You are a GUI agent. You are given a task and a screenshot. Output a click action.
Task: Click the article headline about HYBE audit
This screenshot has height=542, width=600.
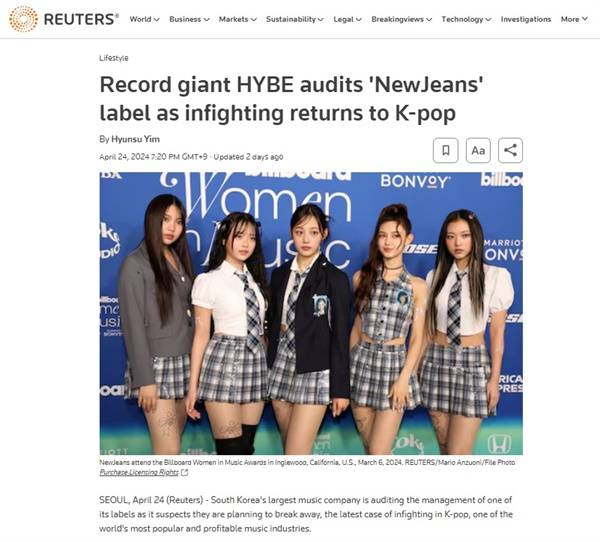(291, 99)
